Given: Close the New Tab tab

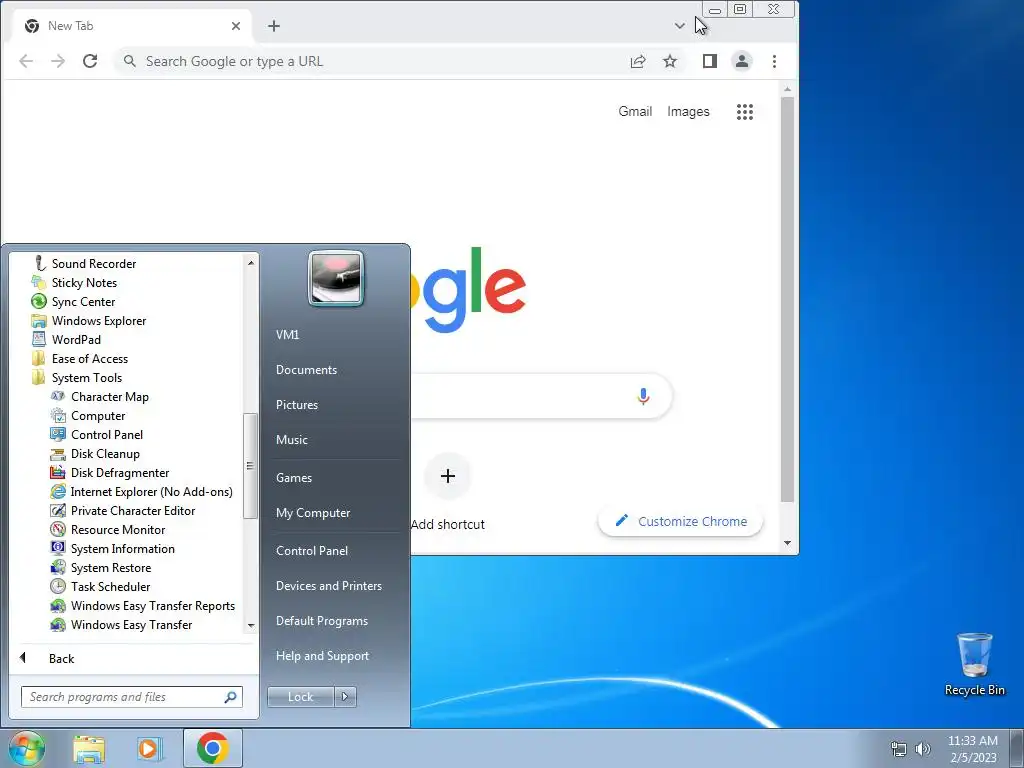Looking at the screenshot, I should (236, 26).
